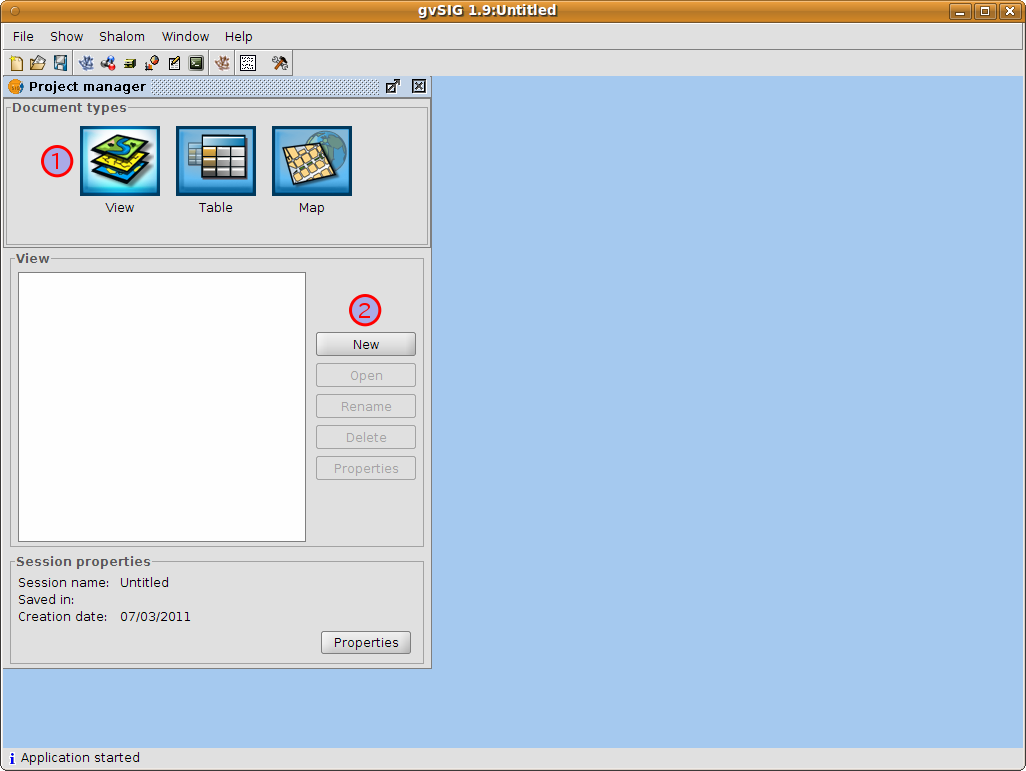
Task: Select the Table document type
Action: [x=216, y=162]
